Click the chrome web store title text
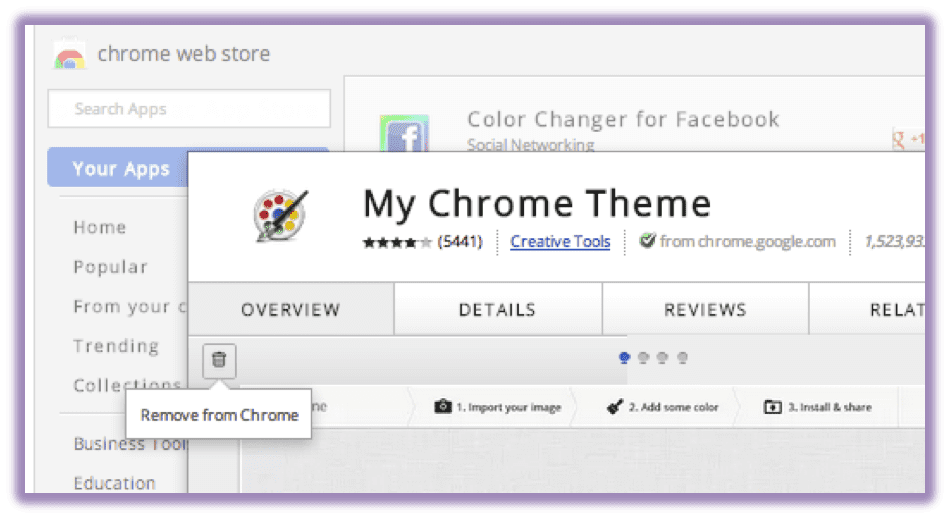 [184, 54]
